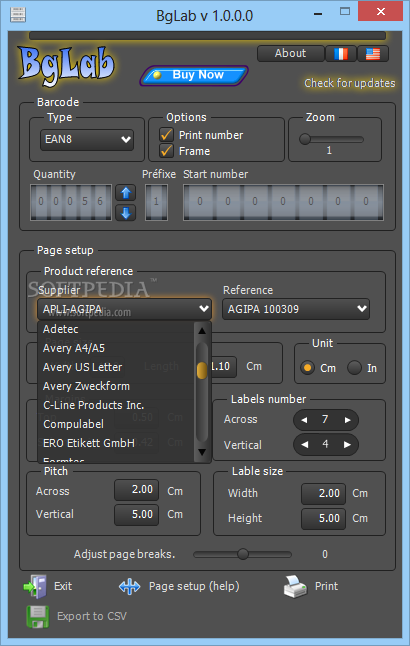Click the Exit label
Screen dimensions: 410x646
[63, 586]
